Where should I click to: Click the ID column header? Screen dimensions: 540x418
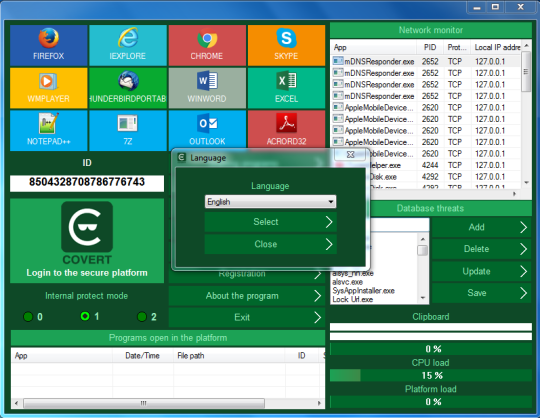coord(303,356)
